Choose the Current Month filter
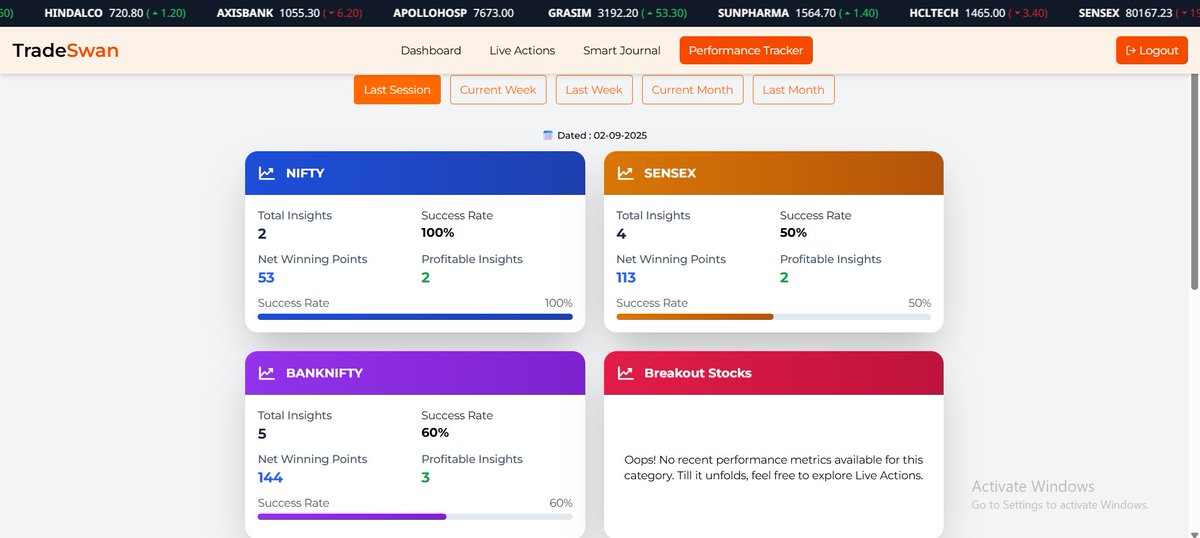Viewport: 1200px width, 538px height. click(692, 89)
